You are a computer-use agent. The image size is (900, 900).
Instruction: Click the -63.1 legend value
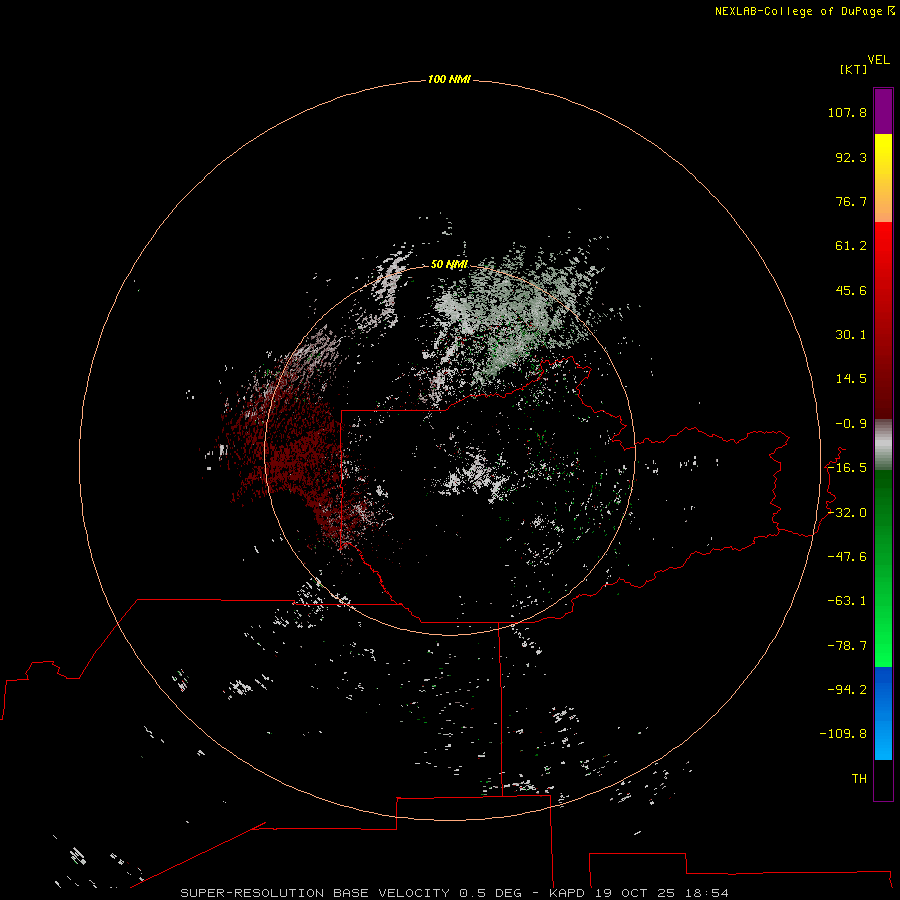[847, 601]
